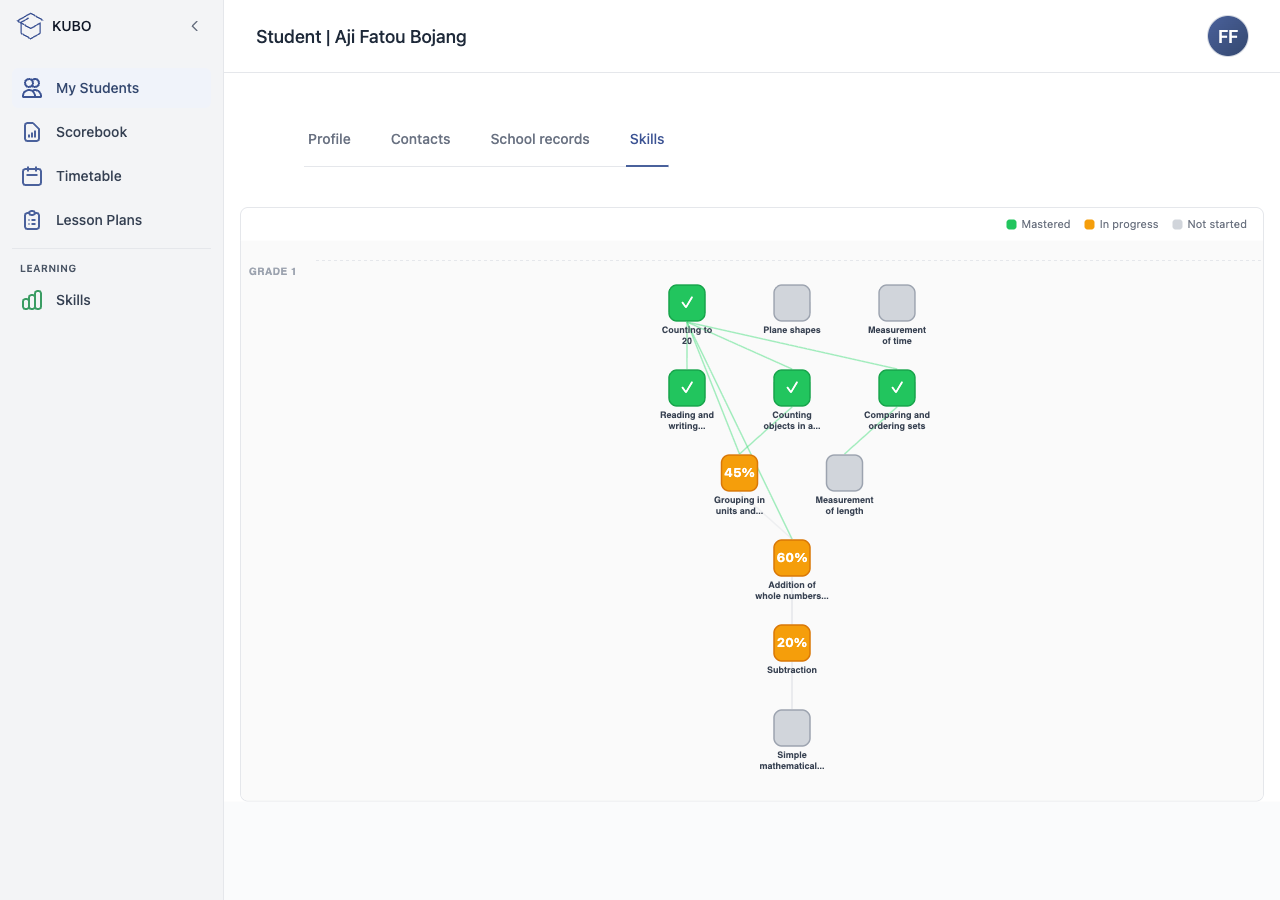Click the In progress orange legend swatch
Viewport: 1280px width, 900px height.
point(1089,224)
